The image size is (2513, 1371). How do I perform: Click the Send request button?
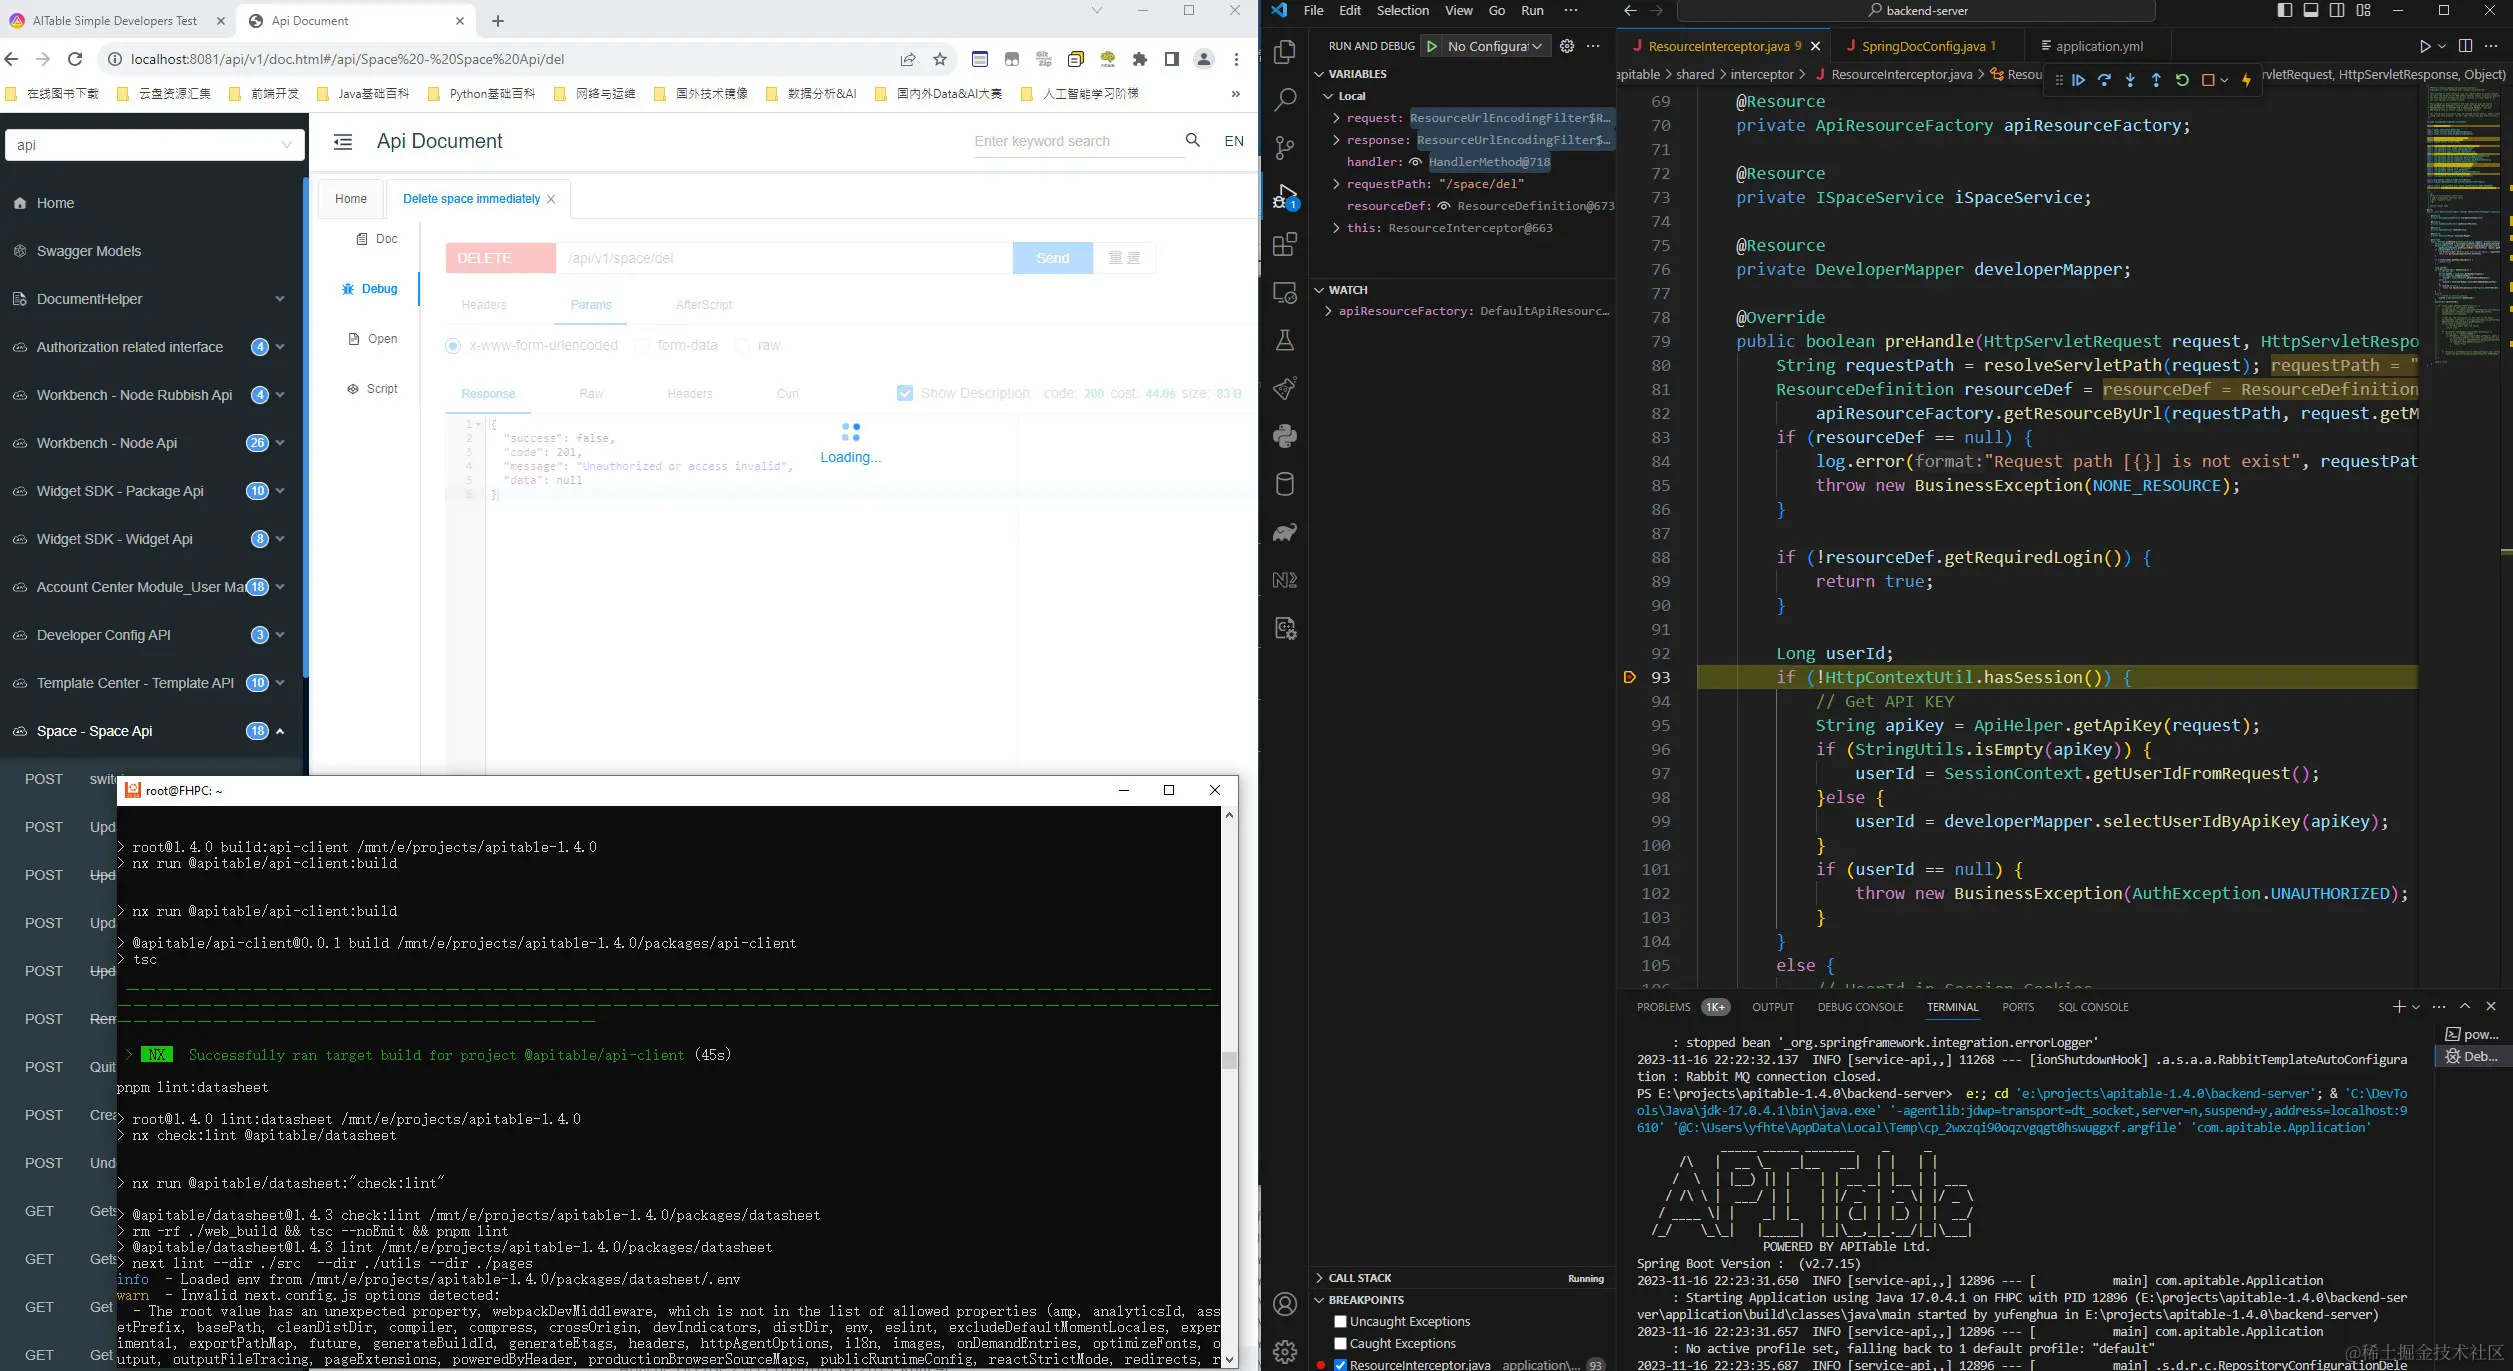point(1052,258)
